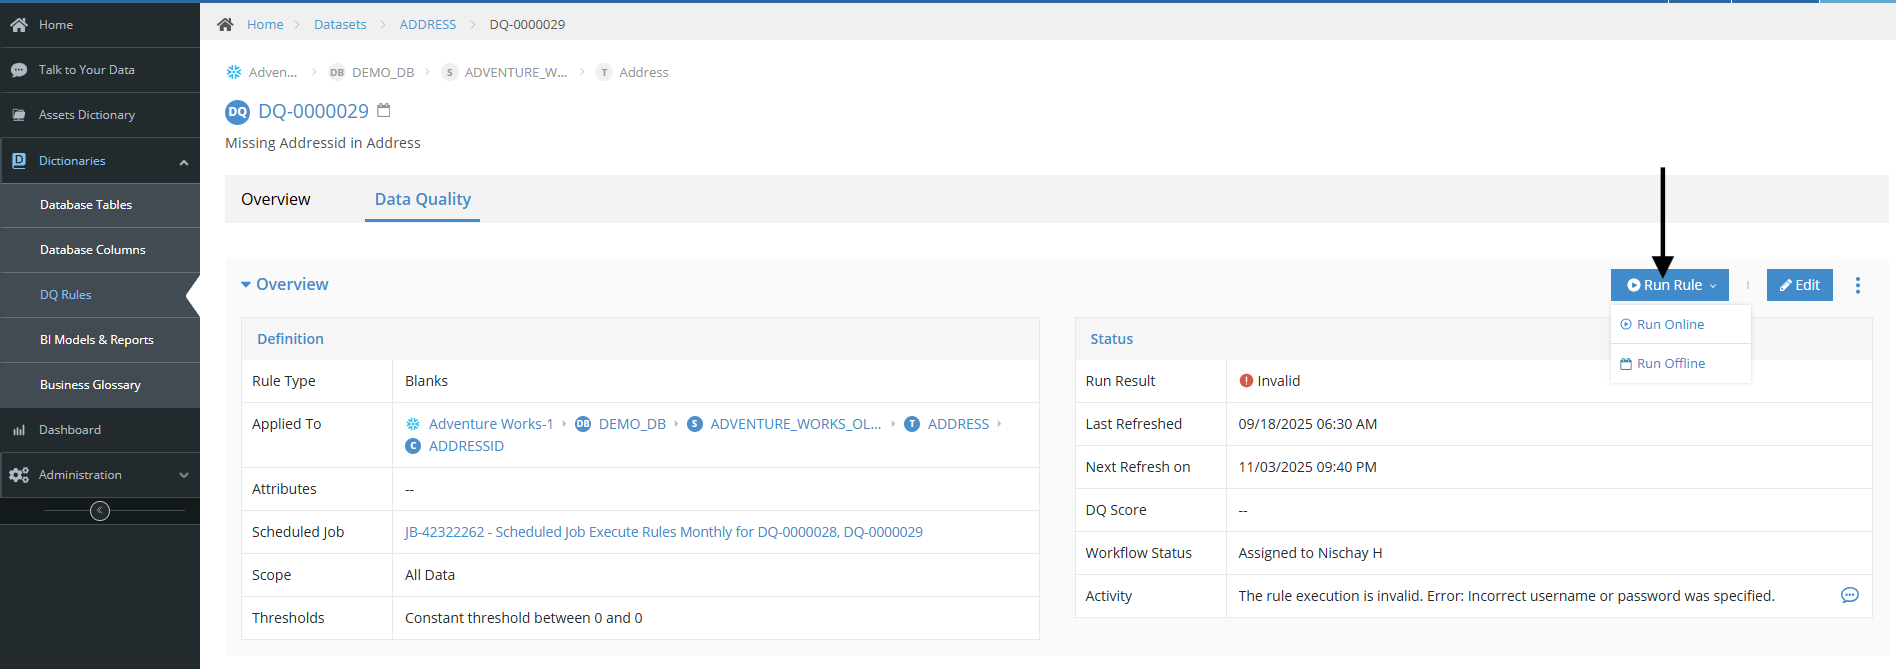1896x669 pixels.
Task: Click the Dashboard bar chart icon
Action: [x=19, y=430]
